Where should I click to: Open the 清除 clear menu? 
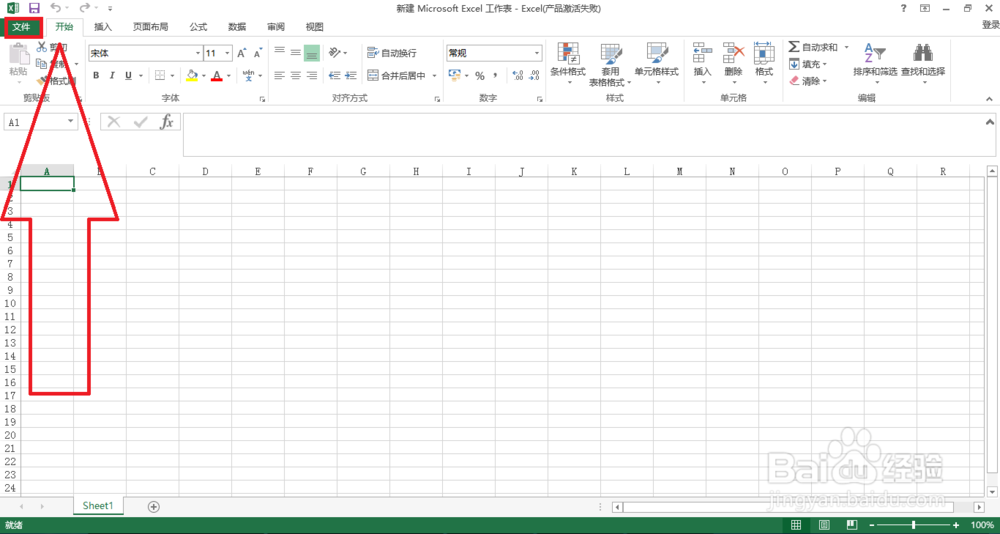point(808,81)
